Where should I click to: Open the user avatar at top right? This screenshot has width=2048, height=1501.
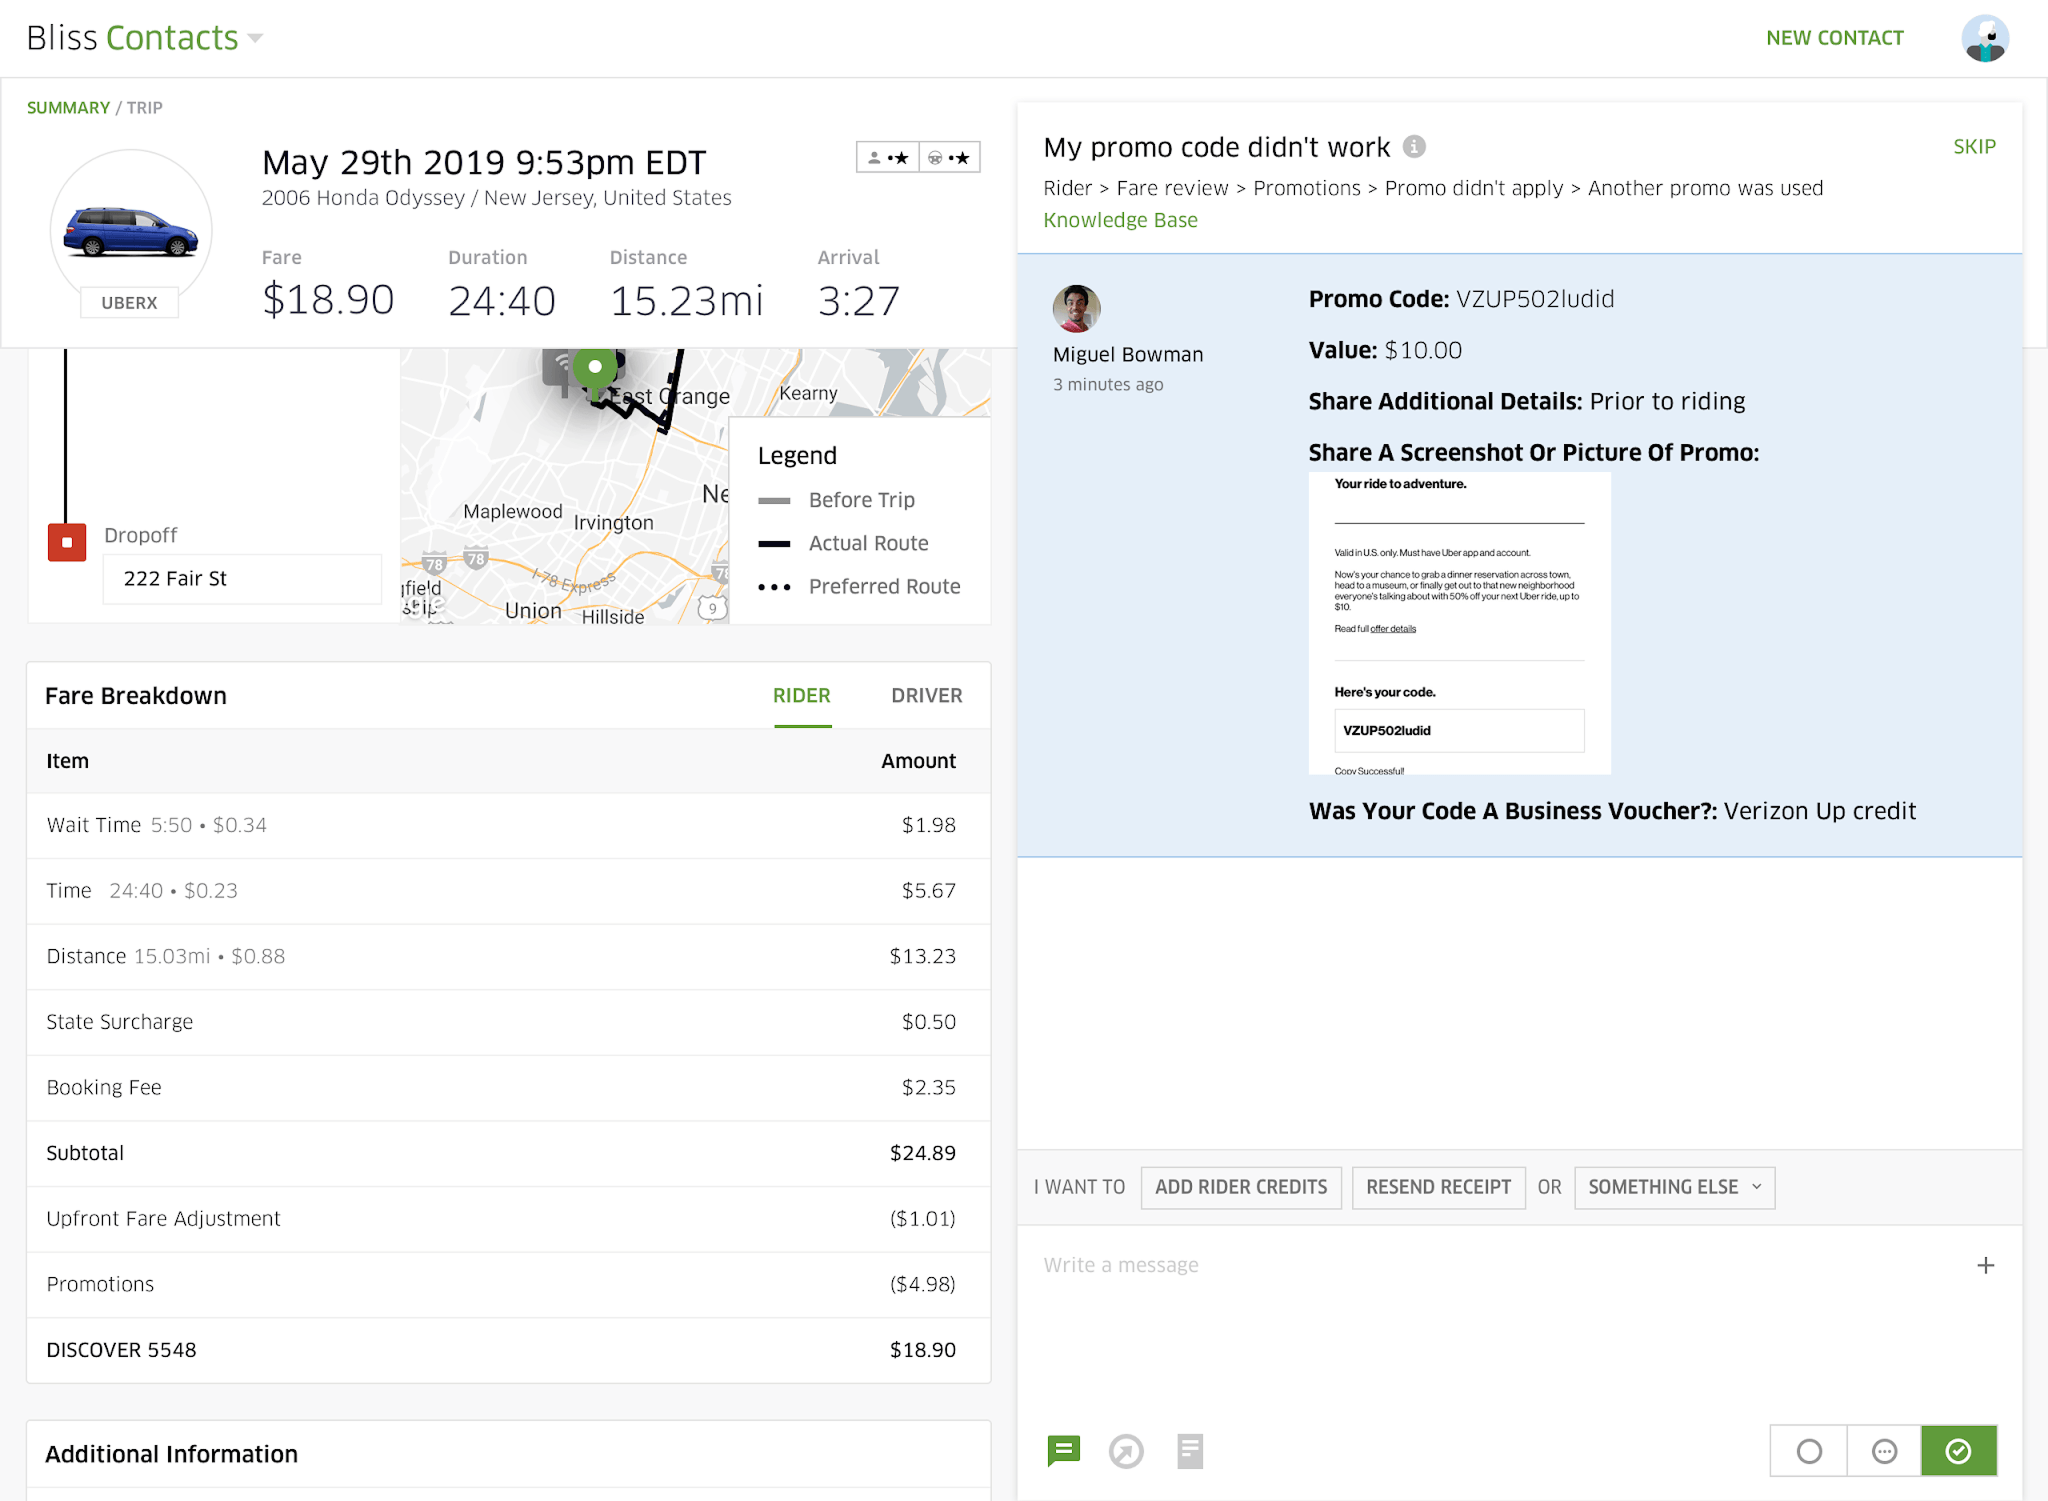1984,38
